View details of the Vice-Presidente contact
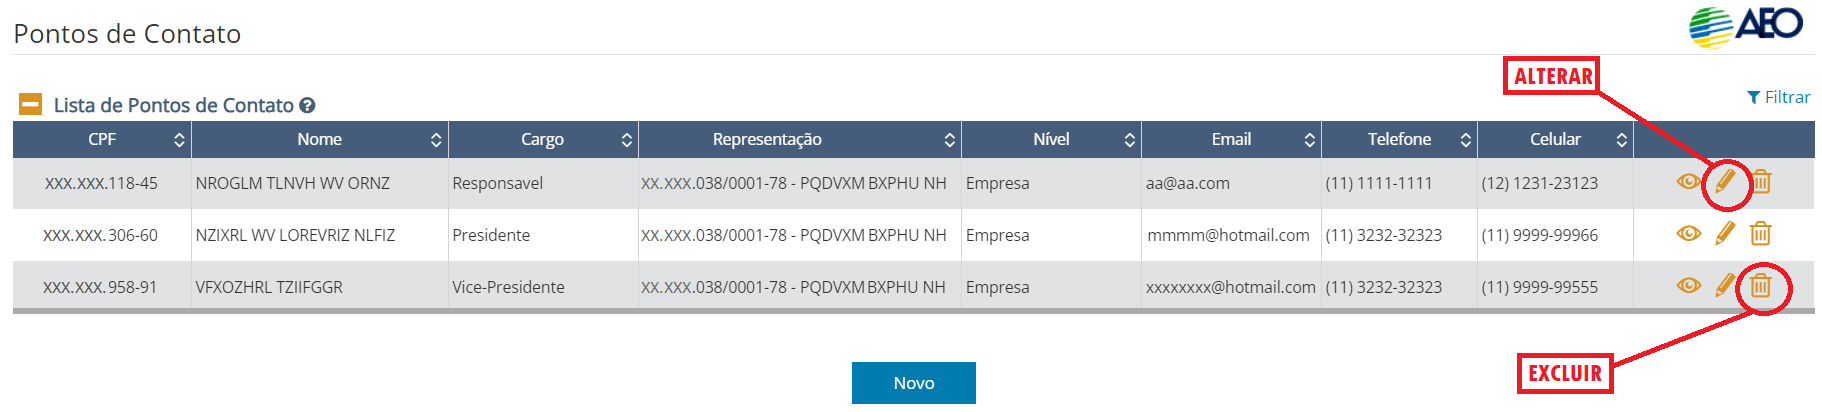This screenshot has height=412, width=1822. coord(1688,286)
